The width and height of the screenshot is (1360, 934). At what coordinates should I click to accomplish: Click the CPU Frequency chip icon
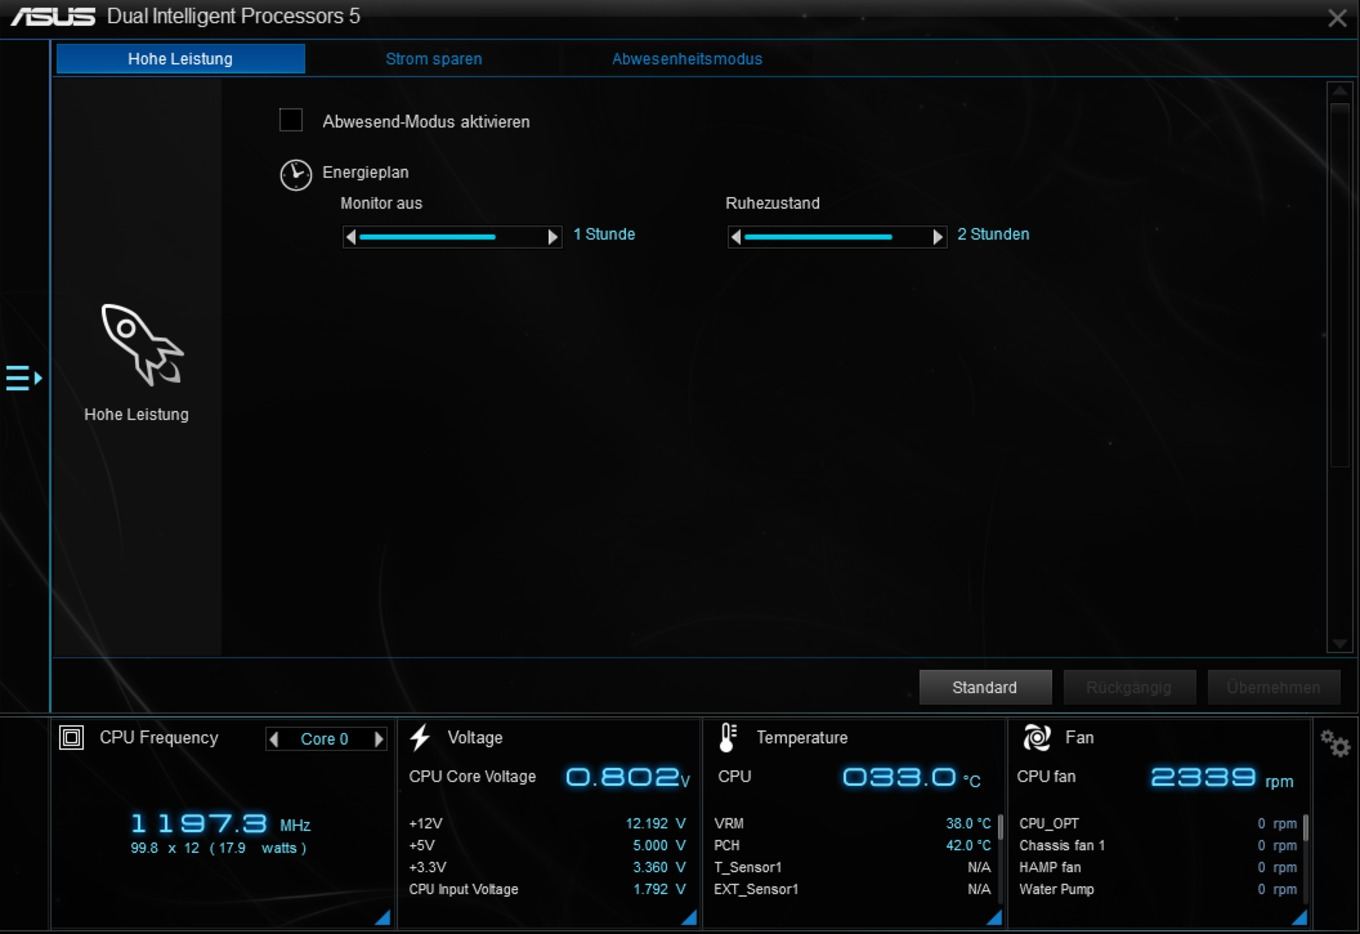(x=72, y=738)
